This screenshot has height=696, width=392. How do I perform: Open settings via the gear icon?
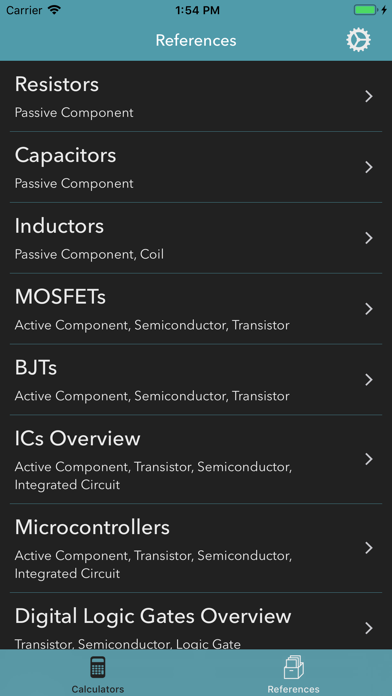click(358, 40)
